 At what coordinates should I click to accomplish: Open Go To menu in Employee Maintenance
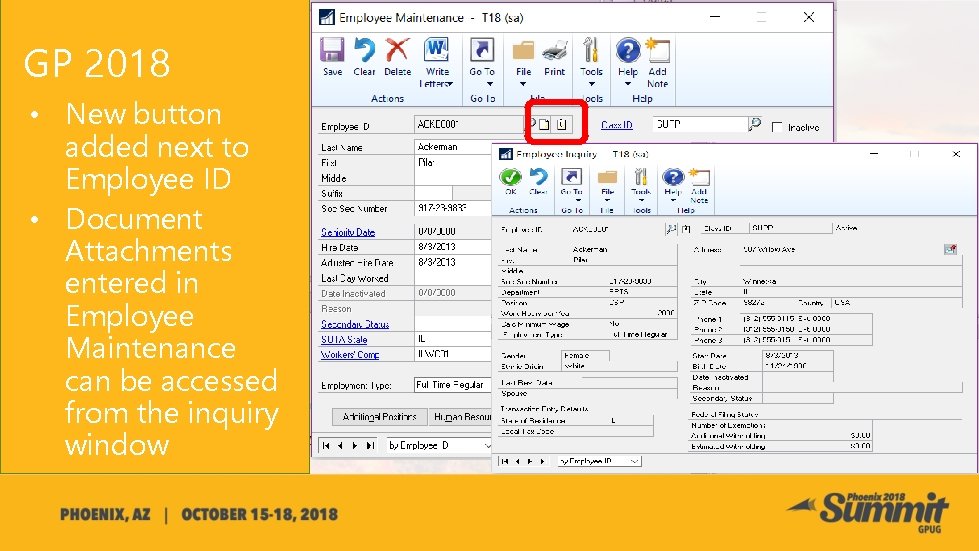481,61
